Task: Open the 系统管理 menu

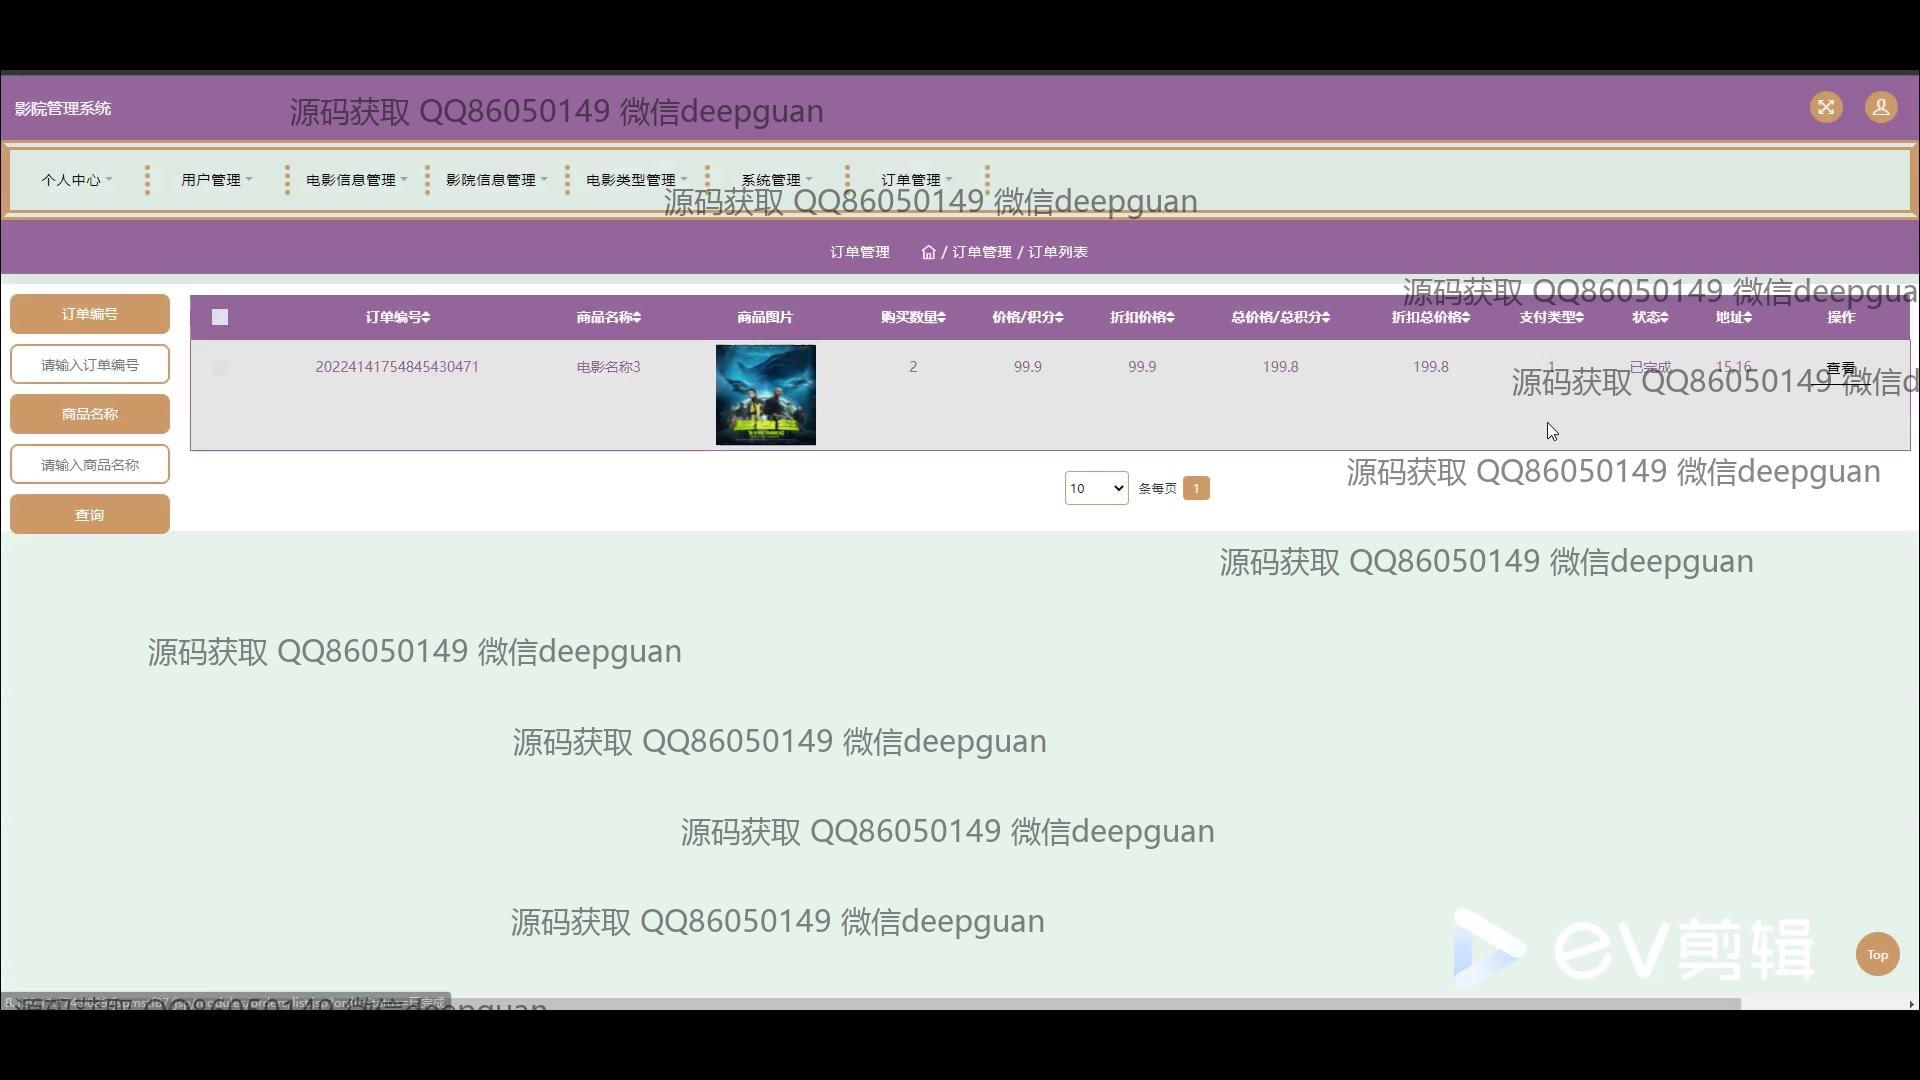Action: pos(777,180)
